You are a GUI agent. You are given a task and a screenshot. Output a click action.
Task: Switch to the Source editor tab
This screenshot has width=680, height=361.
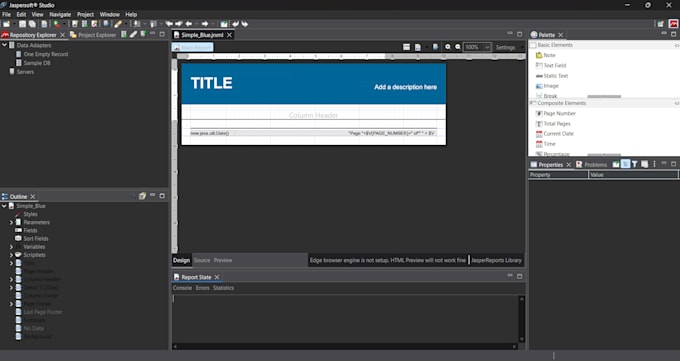(202, 260)
